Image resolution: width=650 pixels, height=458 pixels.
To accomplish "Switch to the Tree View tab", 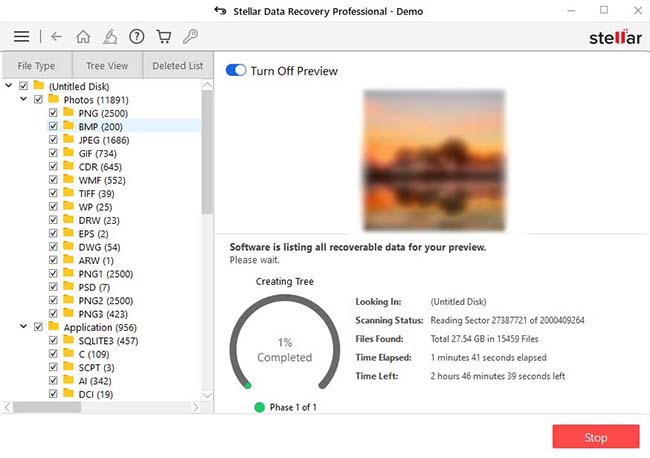I will point(107,65).
